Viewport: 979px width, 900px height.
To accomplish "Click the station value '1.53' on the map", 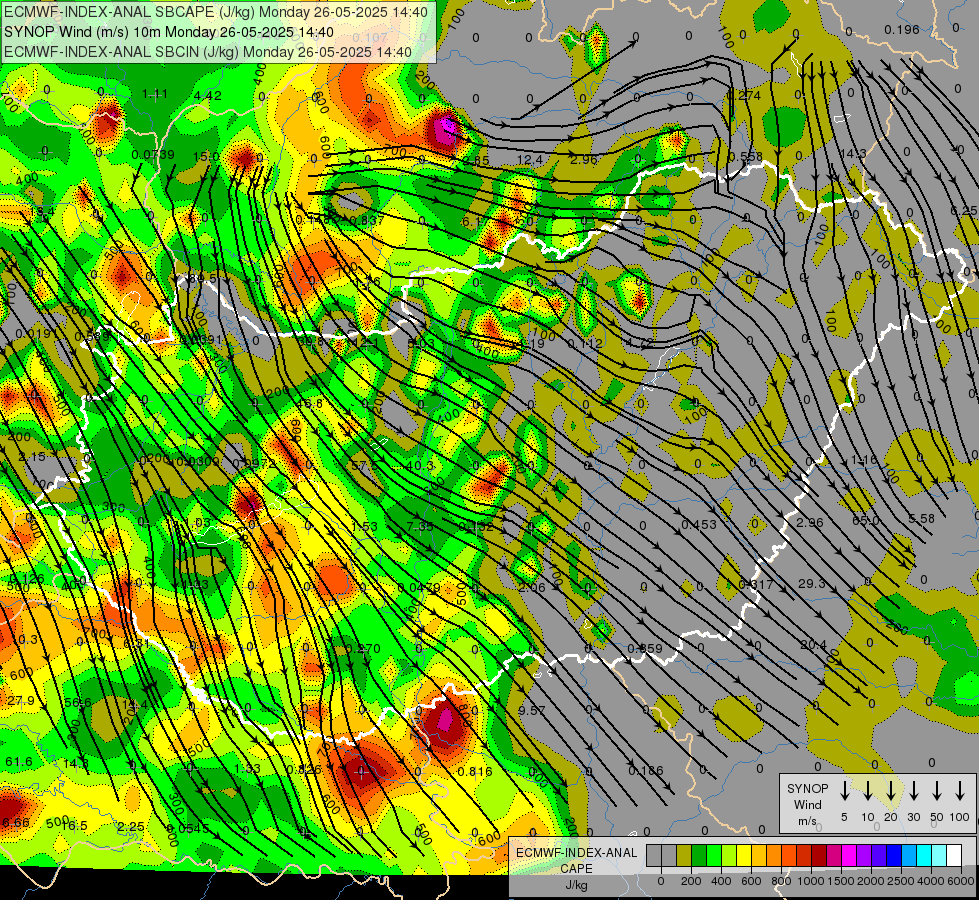I will point(364,527).
